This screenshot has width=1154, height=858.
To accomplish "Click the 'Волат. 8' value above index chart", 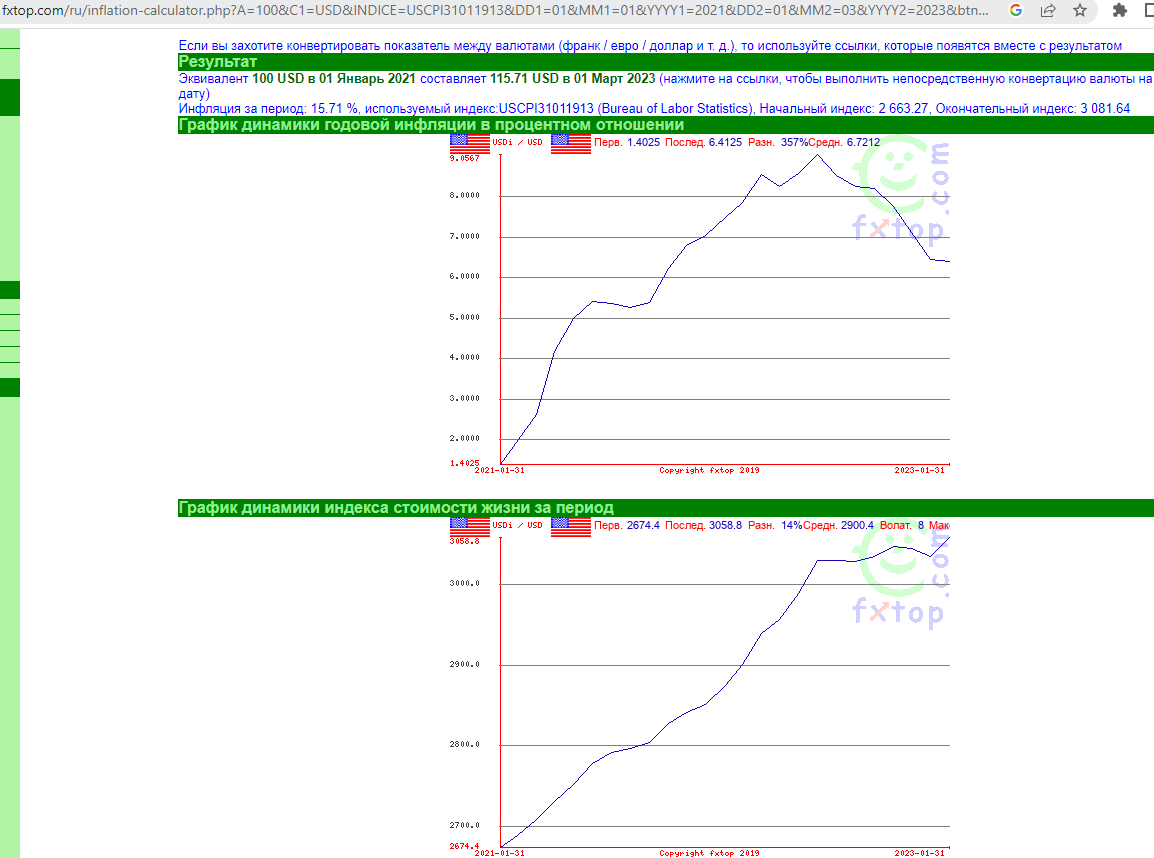I will click(x=902, y=525).
